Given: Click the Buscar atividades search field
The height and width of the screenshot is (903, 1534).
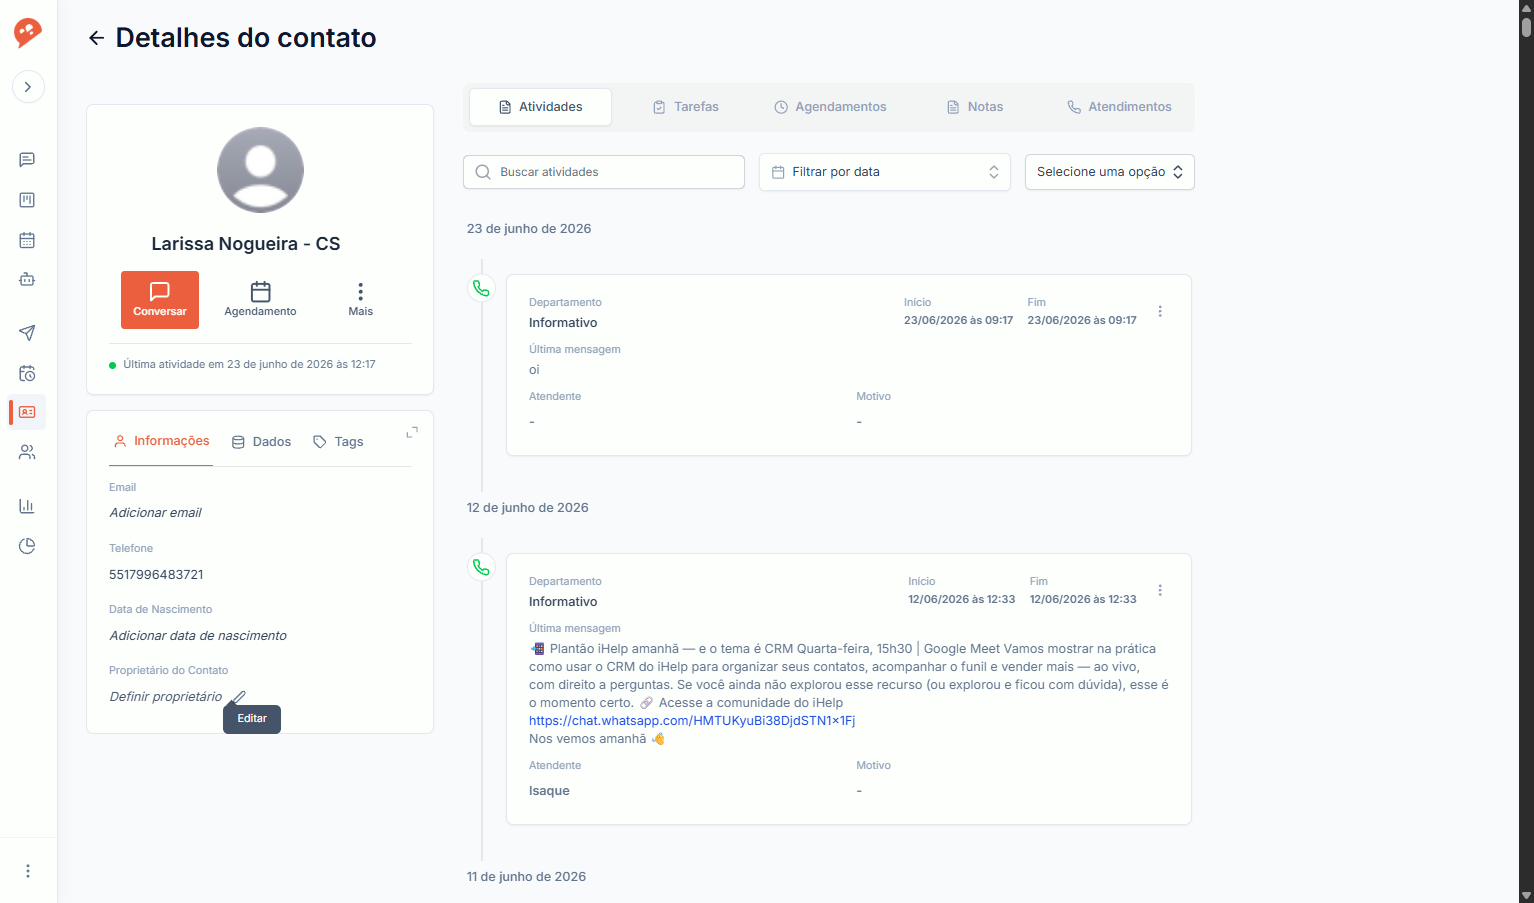Looking at the screenshot, I should (x=604, y=172).
